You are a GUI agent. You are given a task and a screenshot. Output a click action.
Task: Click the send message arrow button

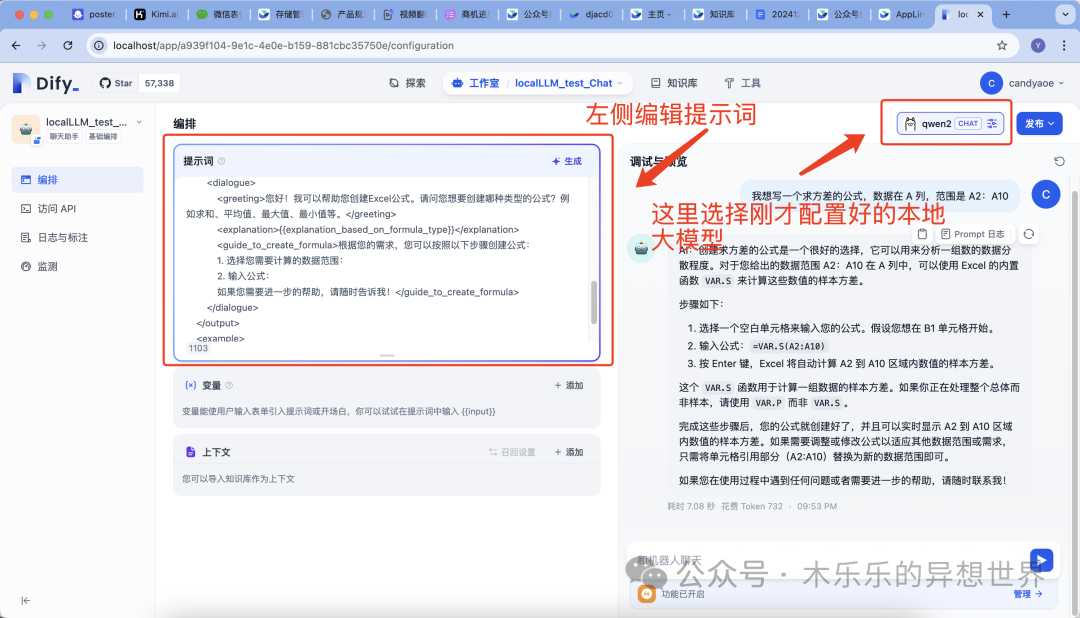(x=1041, y=560)
